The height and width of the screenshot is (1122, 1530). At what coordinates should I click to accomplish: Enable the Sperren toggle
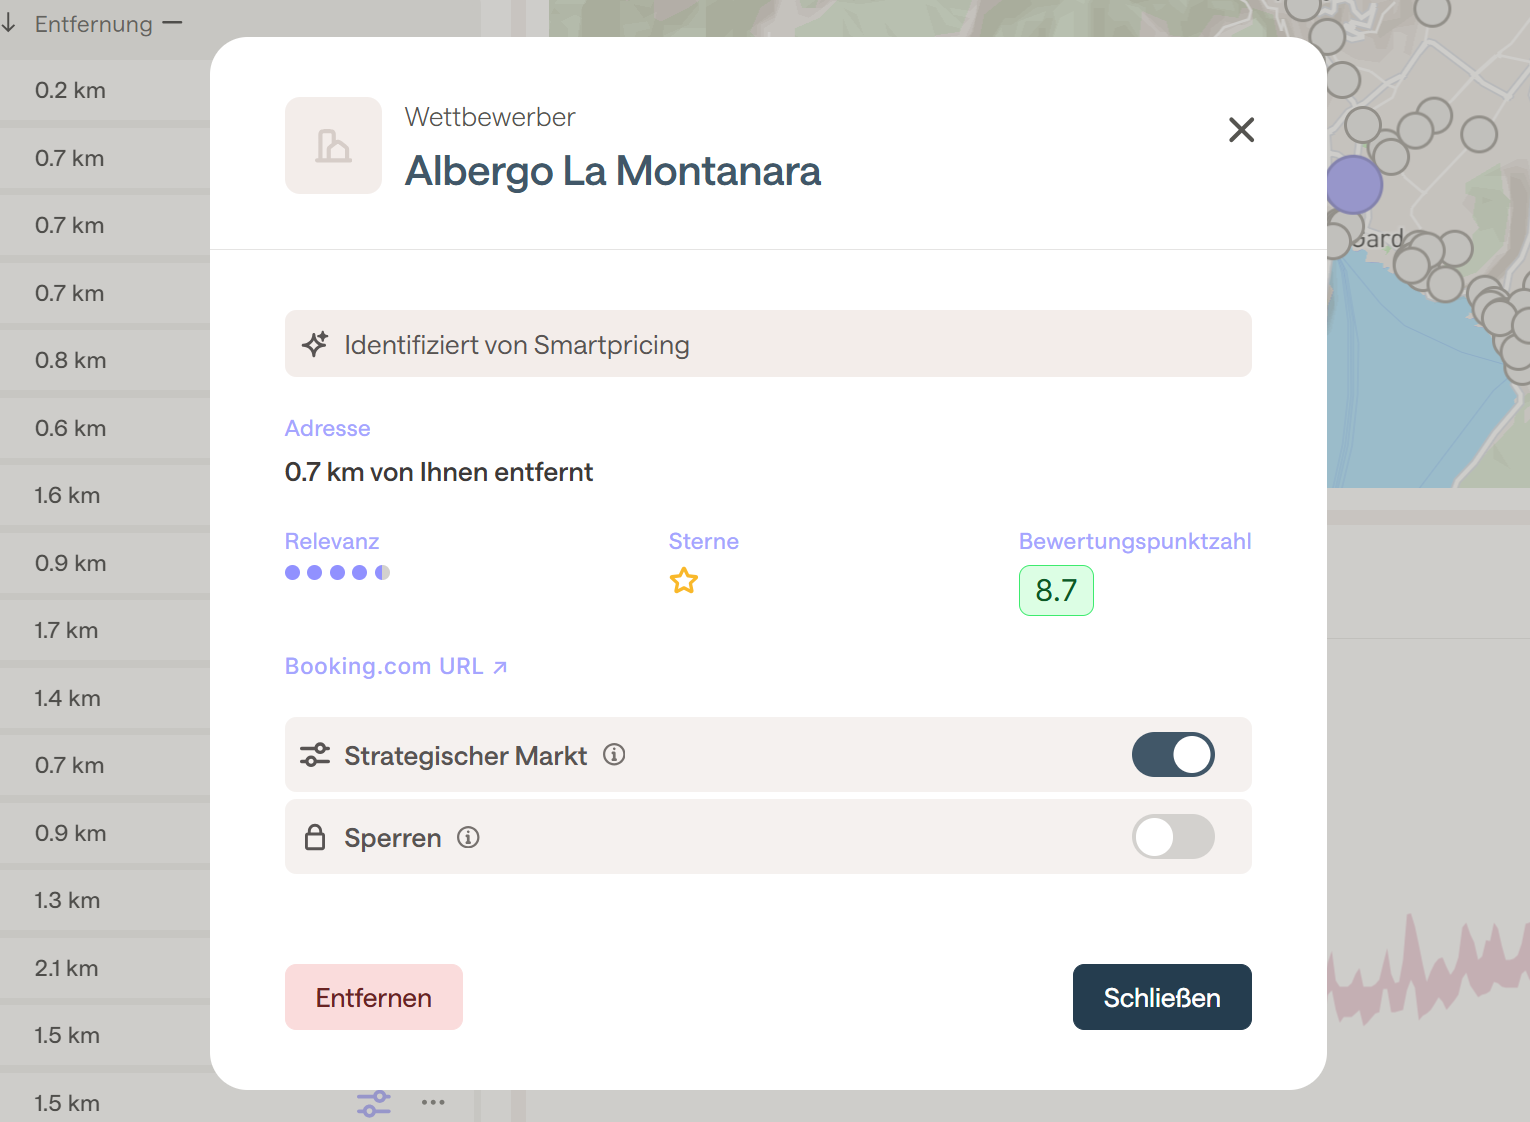(x=1173, y=837)
